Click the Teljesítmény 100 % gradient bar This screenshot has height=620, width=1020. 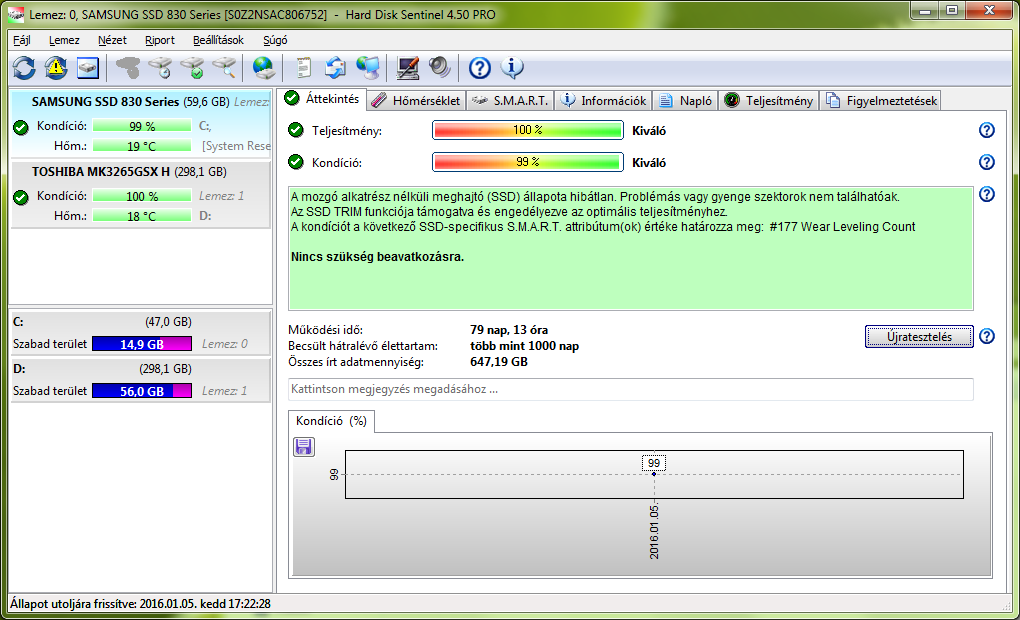click(x=528, y=130)
